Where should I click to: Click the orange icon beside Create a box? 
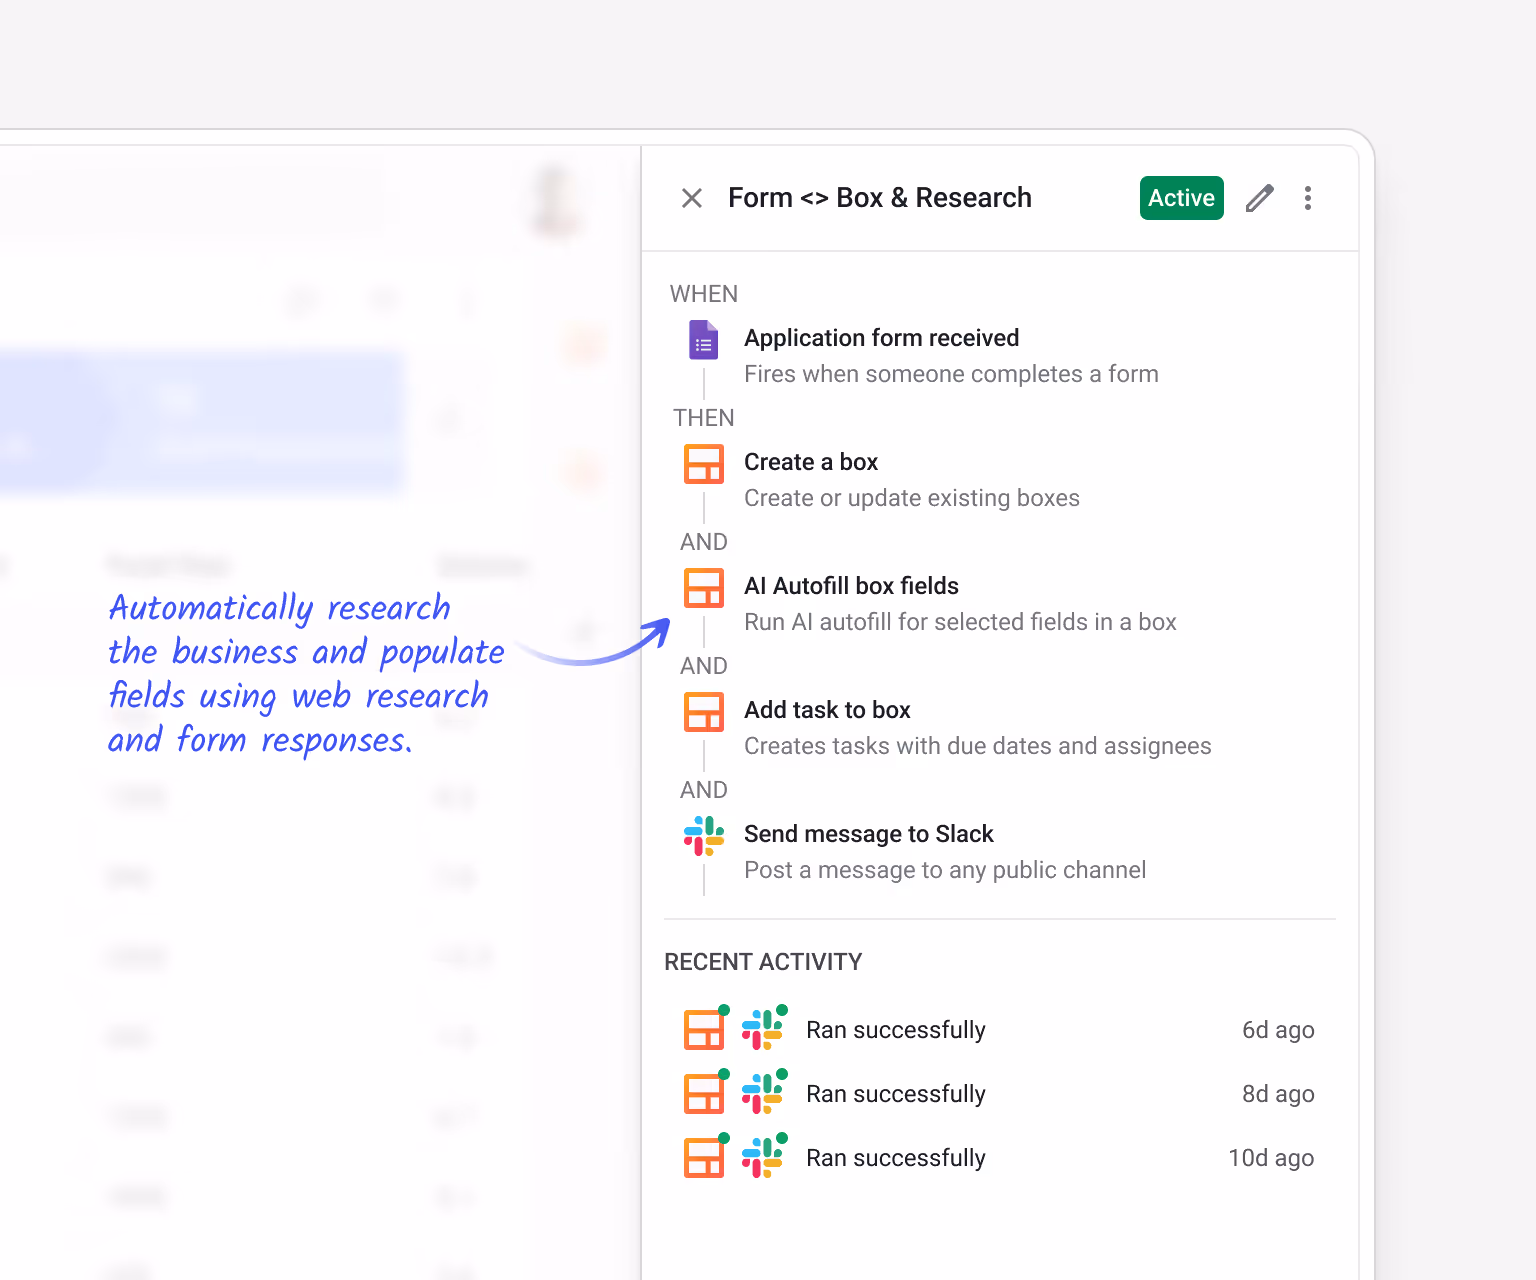[x=704, y=464]
